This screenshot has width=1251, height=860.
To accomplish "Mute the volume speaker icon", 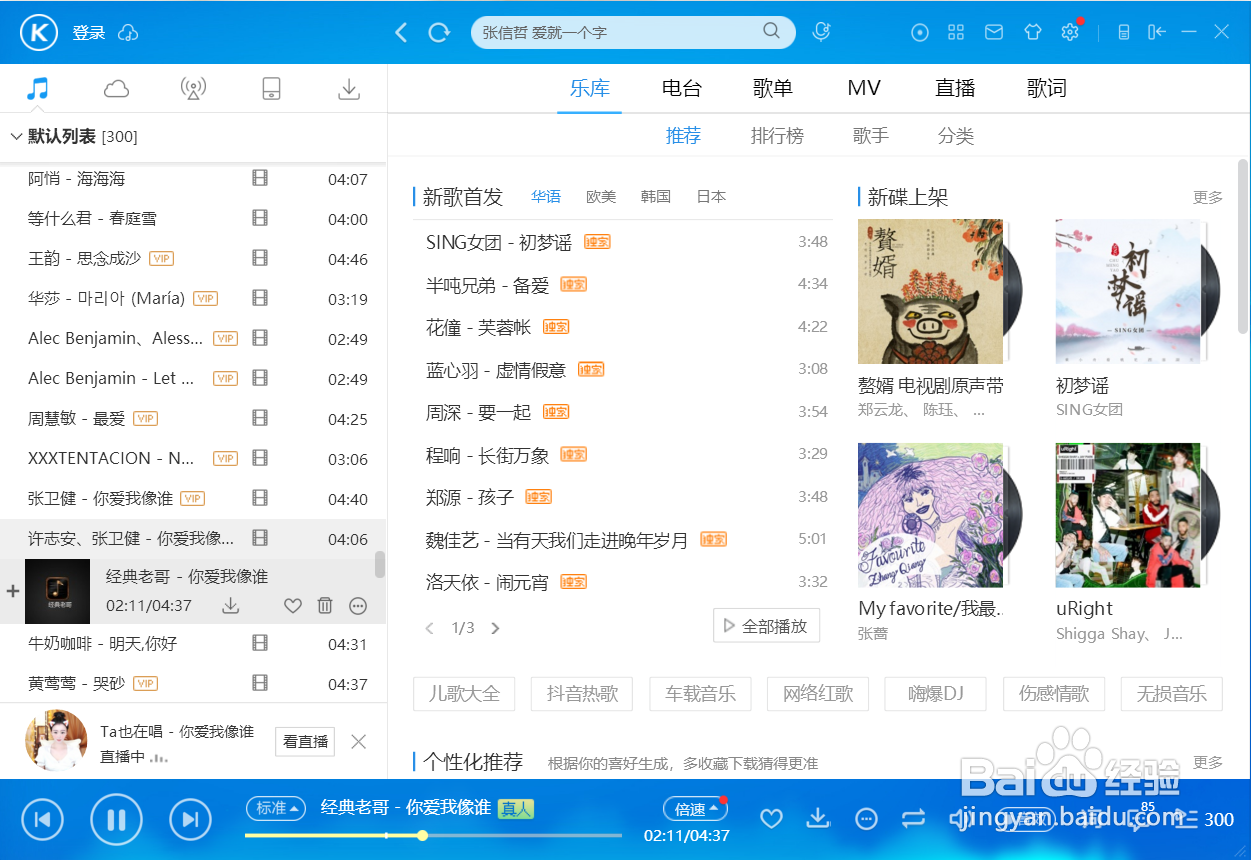I will (x=960, y=819).
